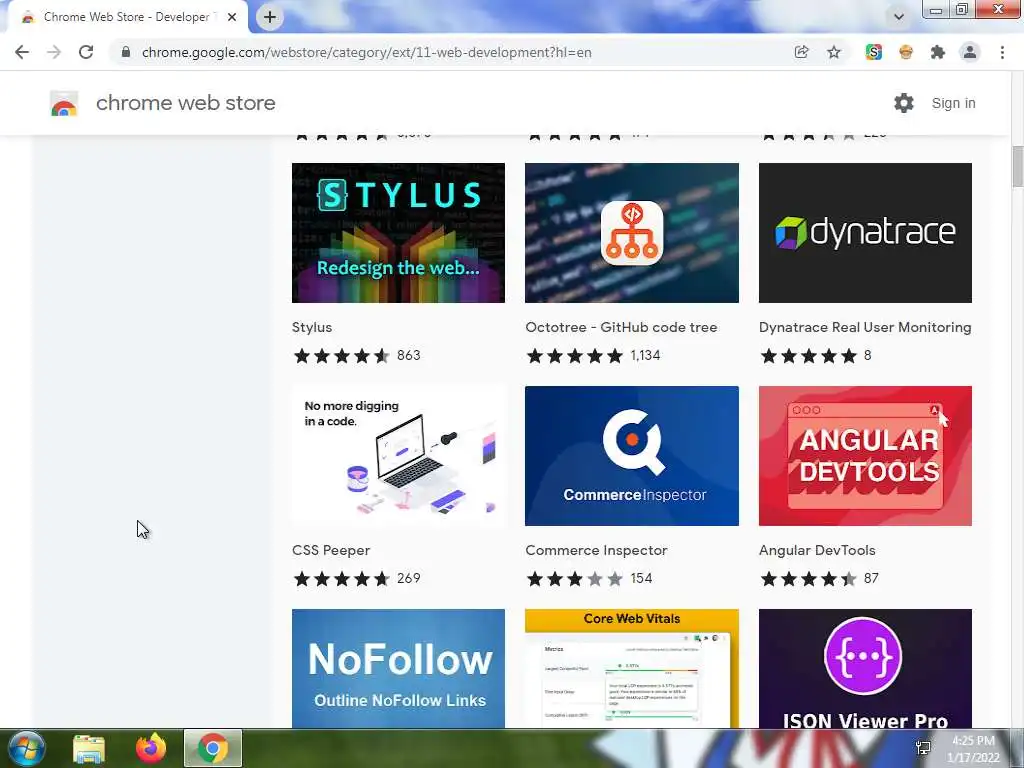This screenshot has height=768, width=1024.
Task: Bookmark this page with the star icon
Action: pyautogui.click(x=834, y=52)
